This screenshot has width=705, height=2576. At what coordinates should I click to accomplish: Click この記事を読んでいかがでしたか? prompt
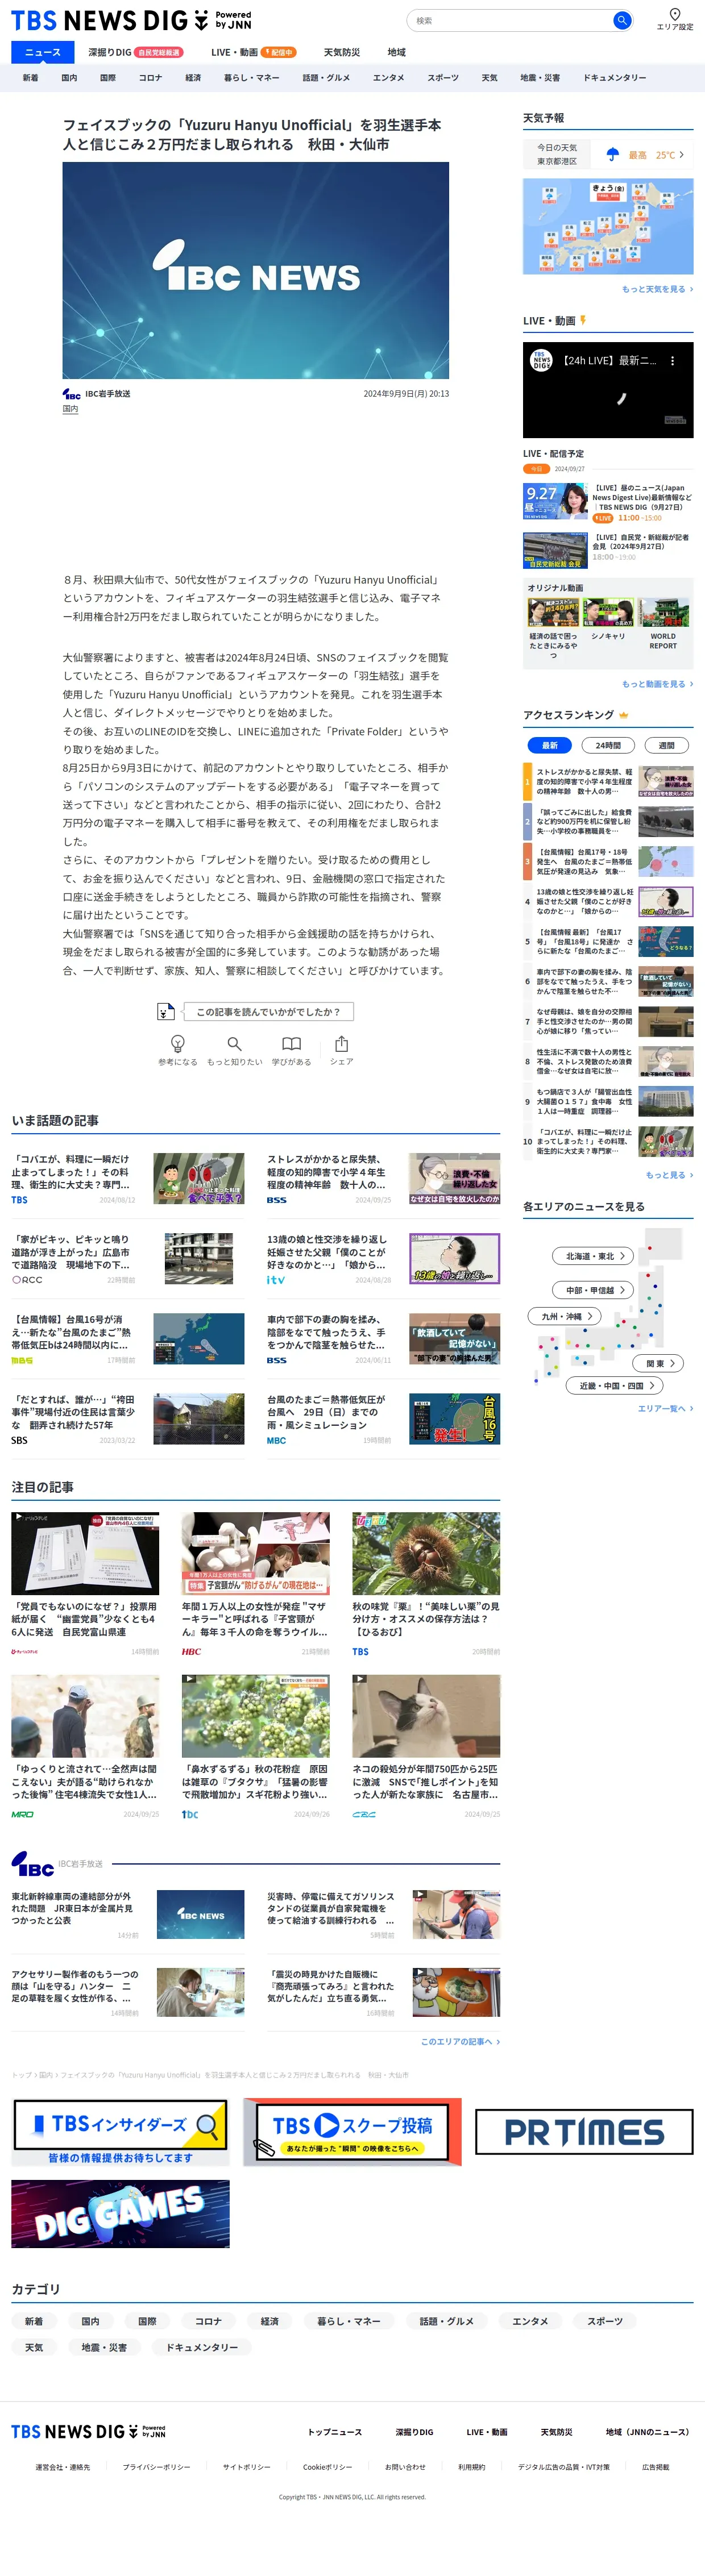pos(268,1012)
